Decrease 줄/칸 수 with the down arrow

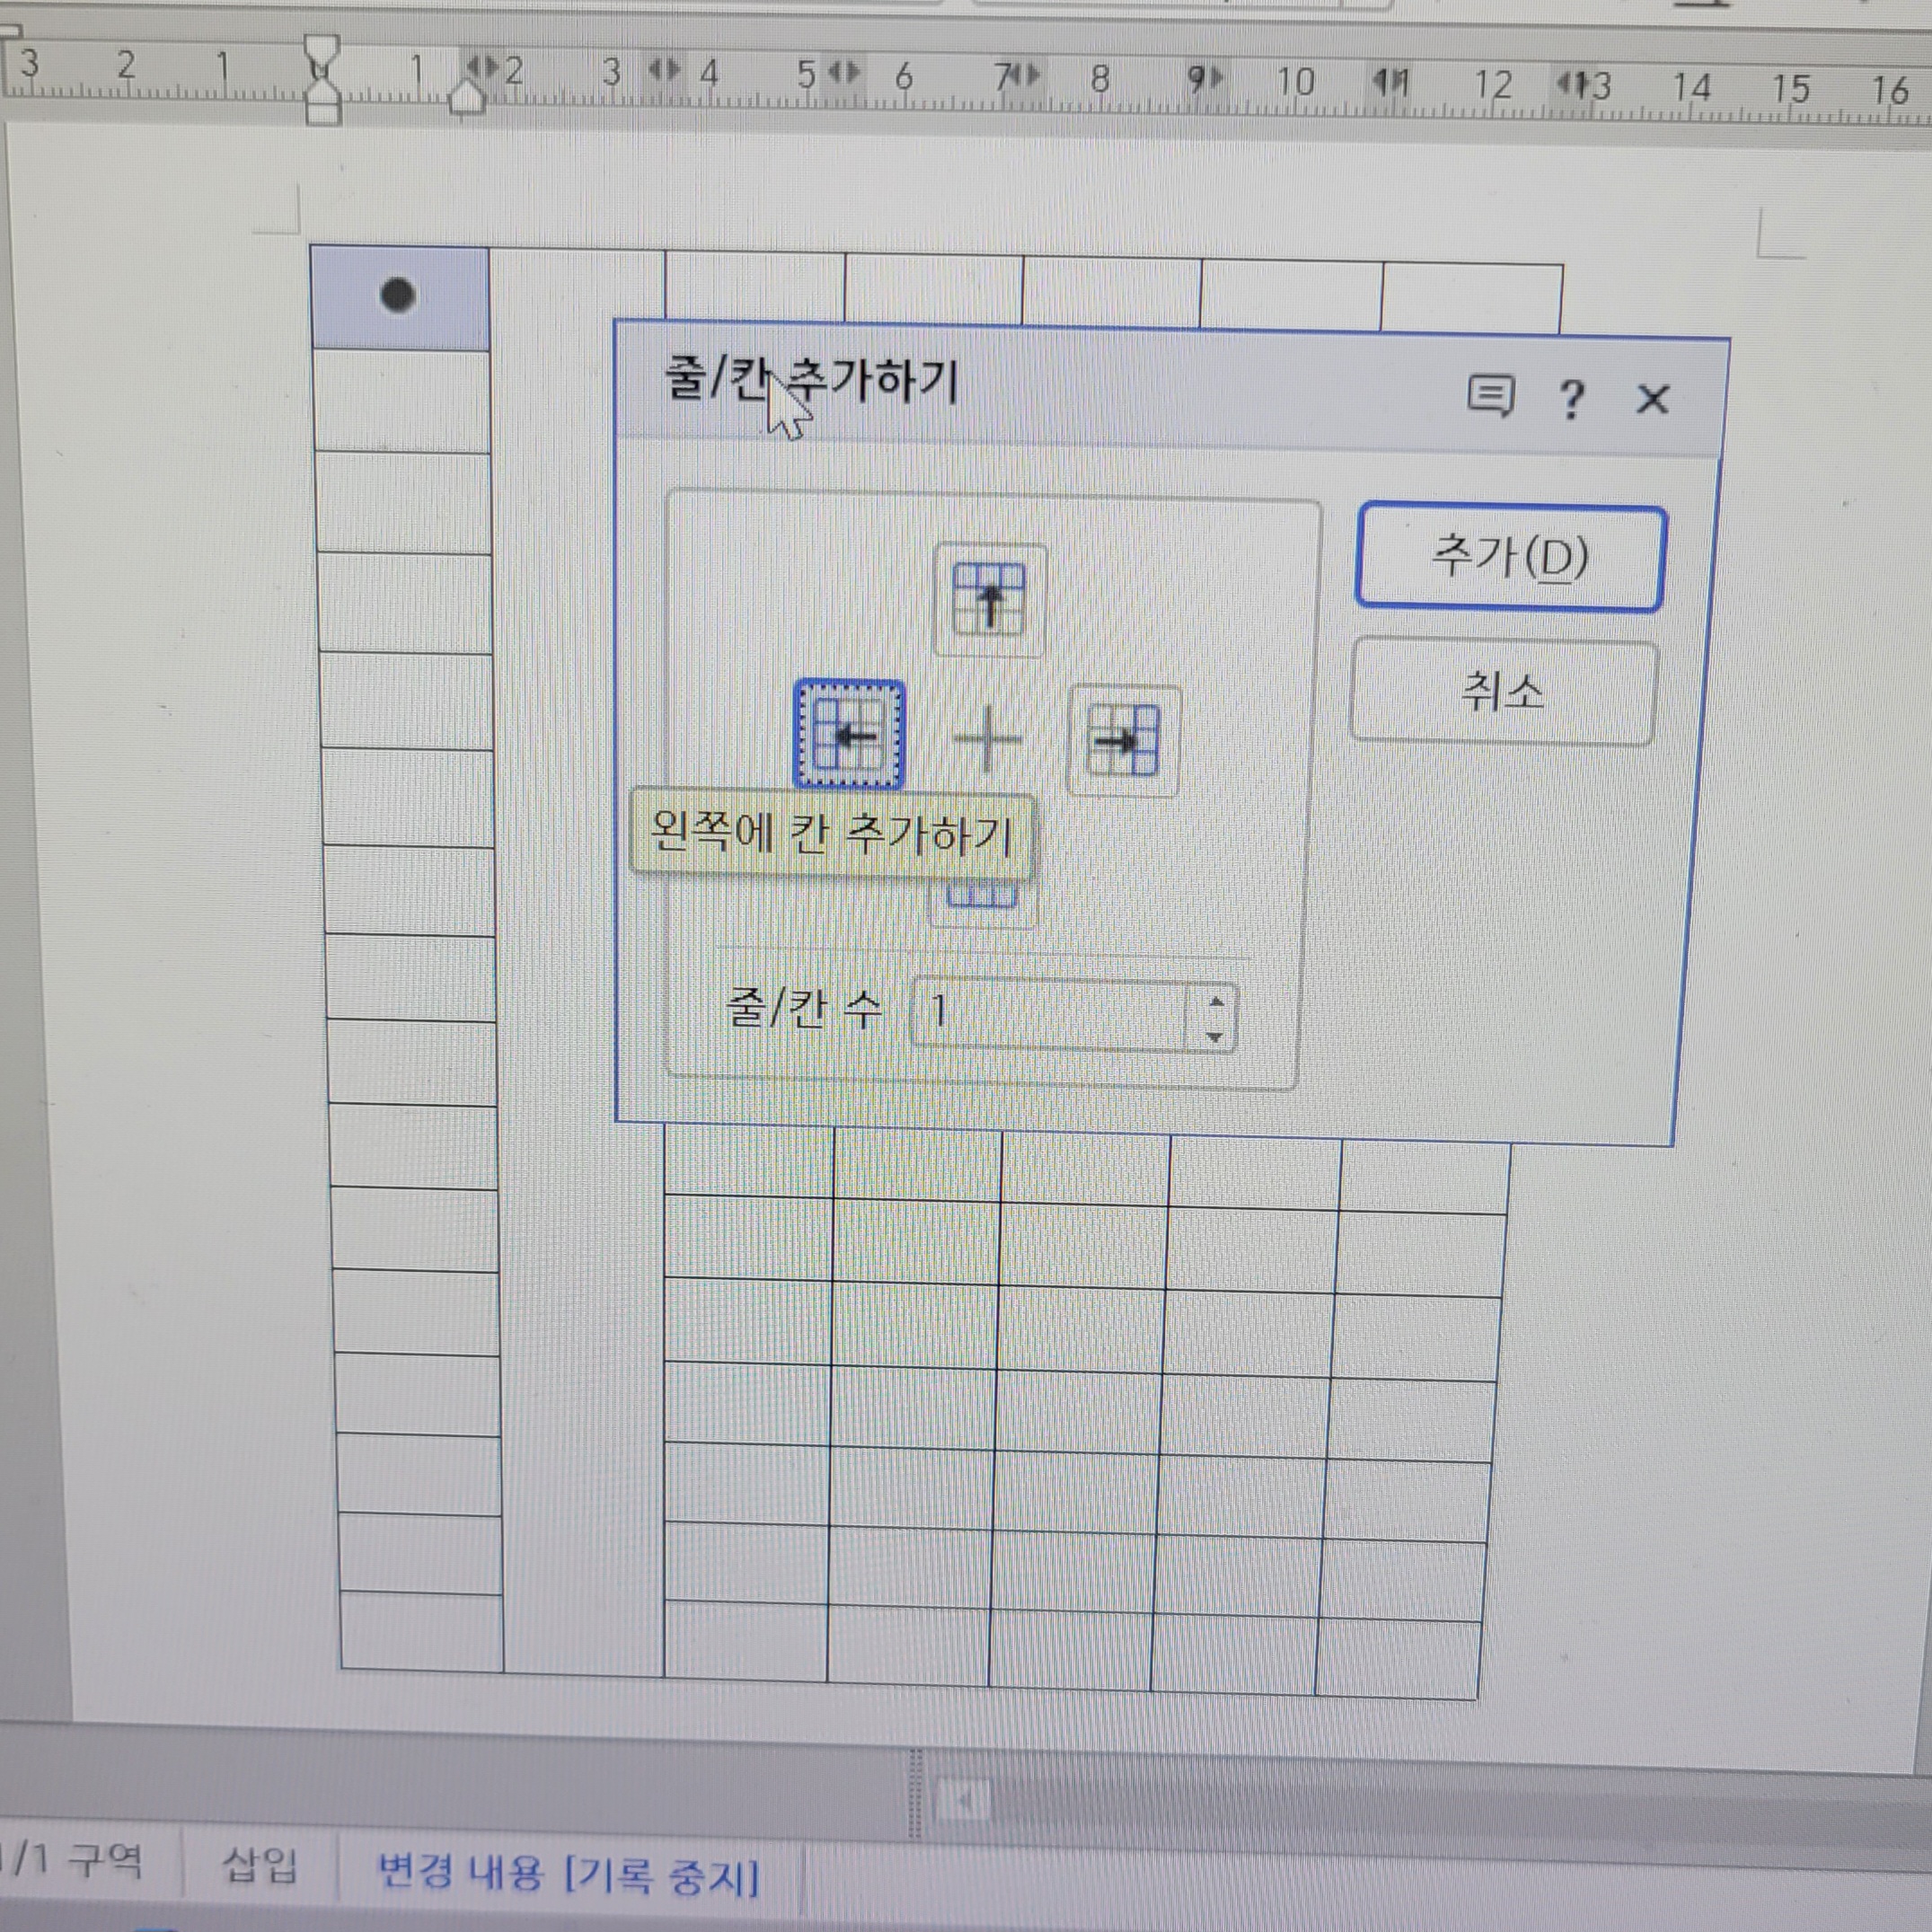(x=1214, y=1037)
